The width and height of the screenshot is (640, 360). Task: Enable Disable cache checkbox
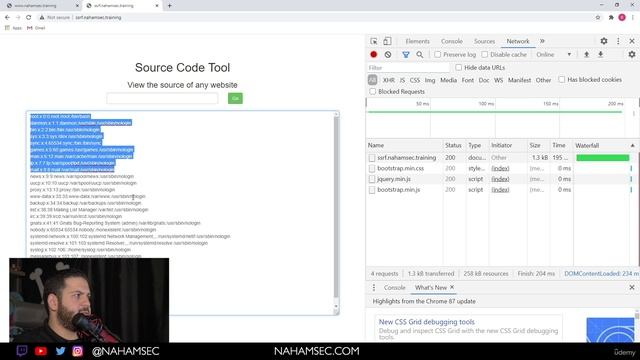pyautogui.click(x=484, y=54)
